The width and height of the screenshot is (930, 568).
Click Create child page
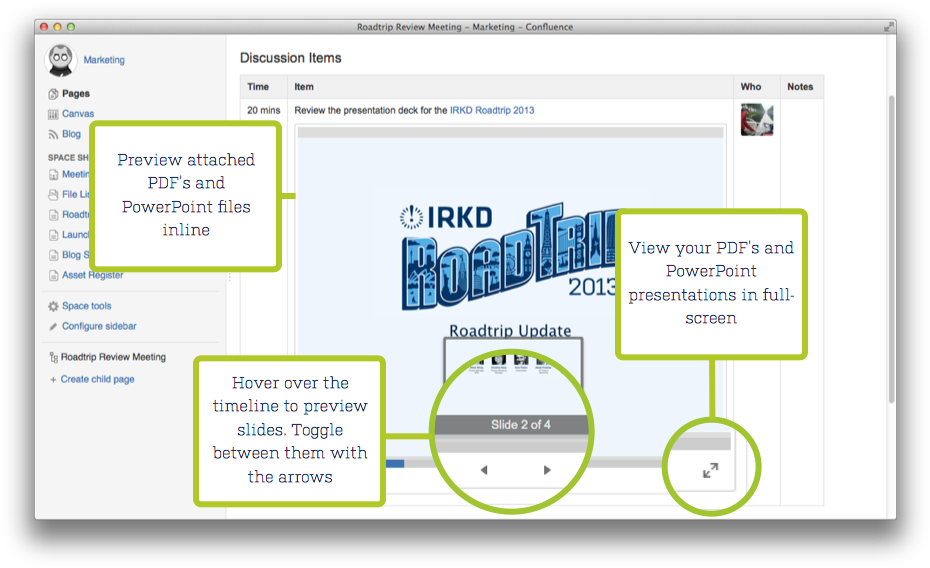[x=97, y=379]
